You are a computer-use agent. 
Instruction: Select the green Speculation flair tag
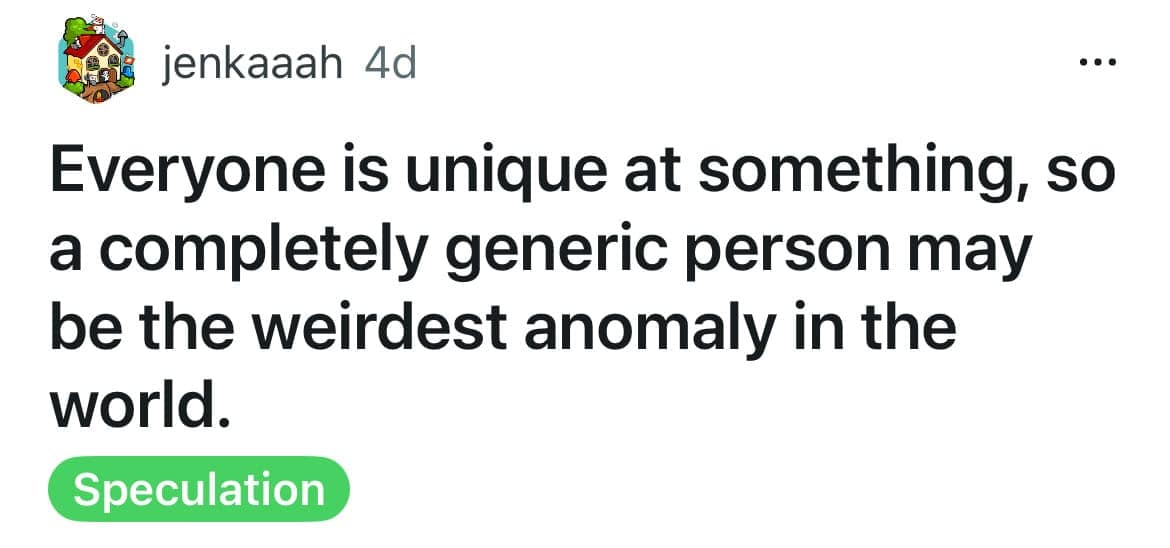pyautogui.click(x=199, y=490)
